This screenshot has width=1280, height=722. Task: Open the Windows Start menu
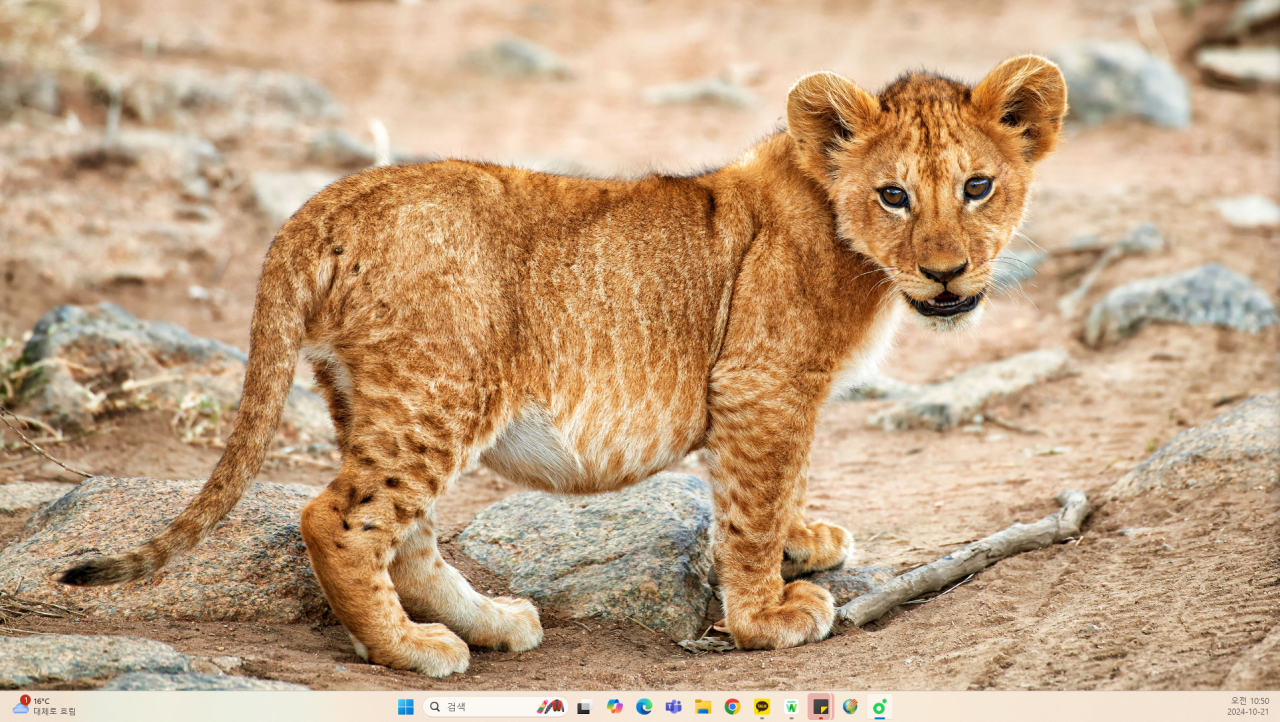(x=405, y=707)
